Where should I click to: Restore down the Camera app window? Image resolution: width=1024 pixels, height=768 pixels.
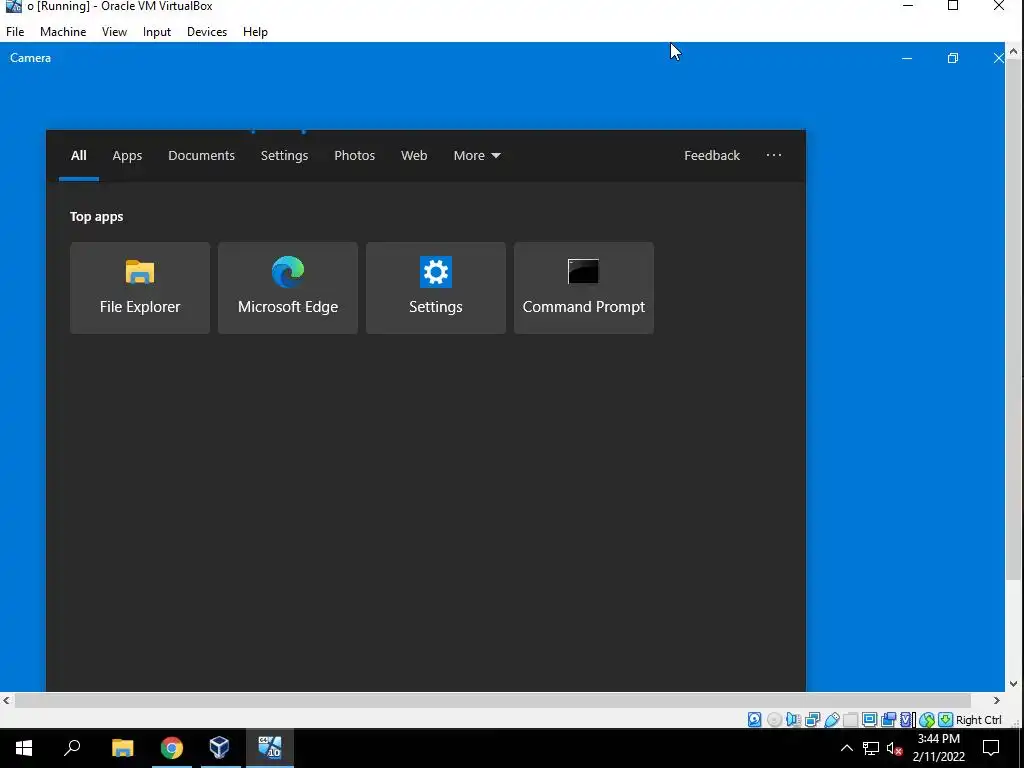953,58
